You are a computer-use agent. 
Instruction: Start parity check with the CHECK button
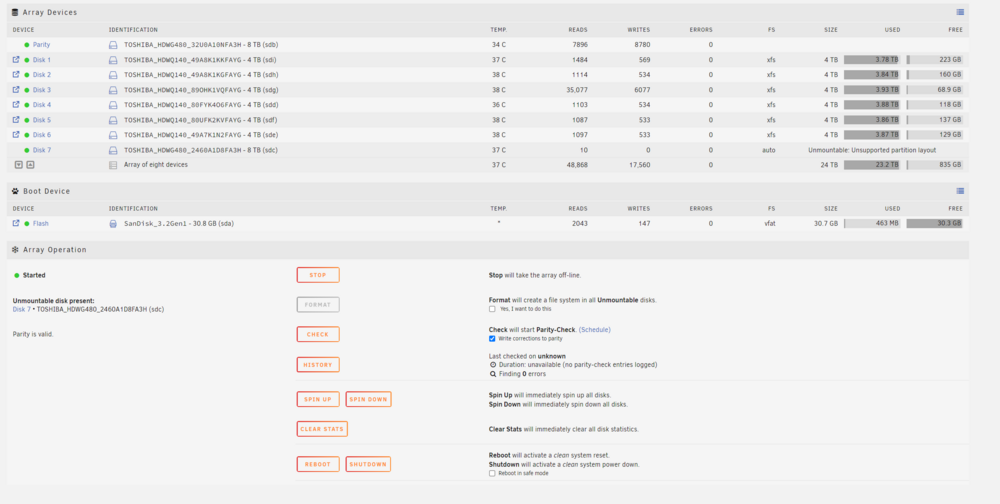coord(318,334)
